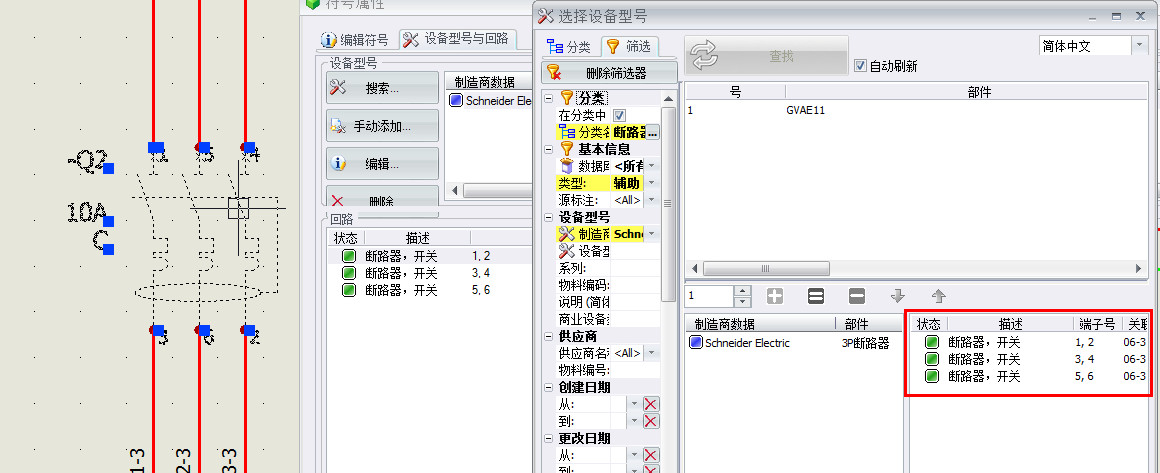The width and height of the screenshot is (1160, 473).
Task: Collapse the 供应商 filter group
Action: 548,336
